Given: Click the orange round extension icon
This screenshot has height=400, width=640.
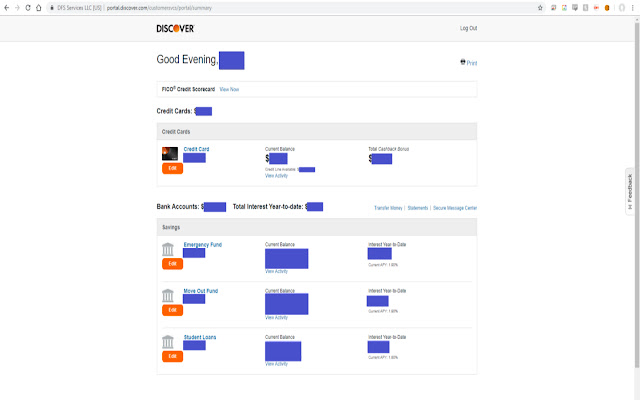Looking at the screenshot, I should click(x=607, y=8).
